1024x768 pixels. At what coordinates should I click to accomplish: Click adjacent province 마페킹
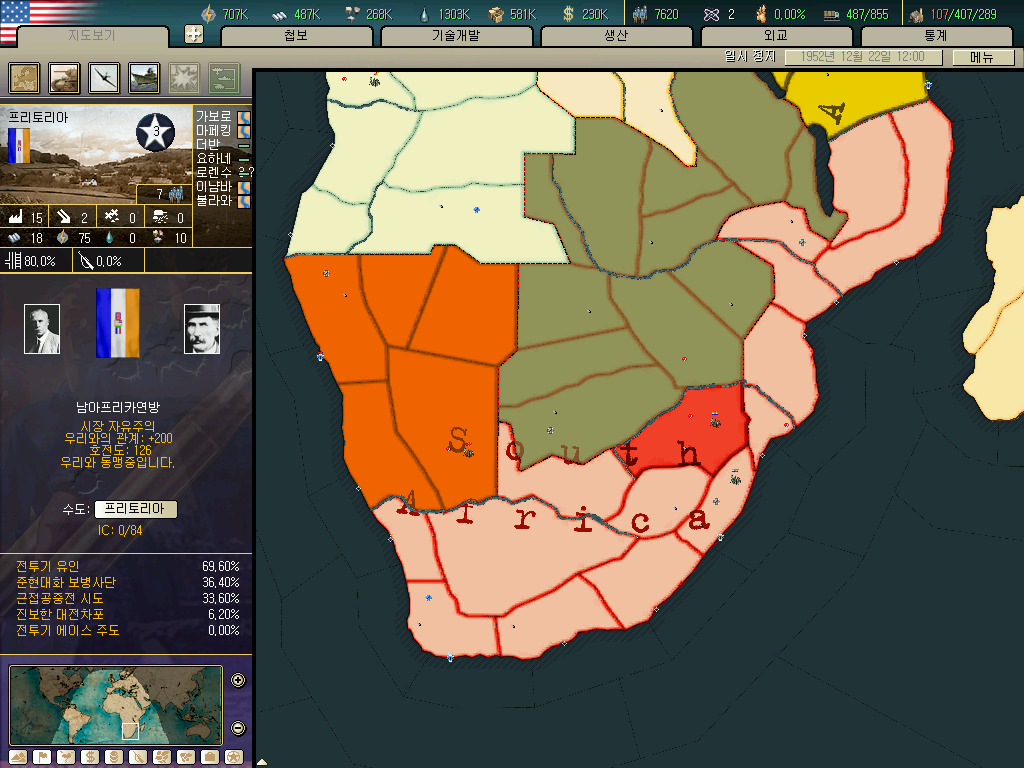[x=214, y=130]
